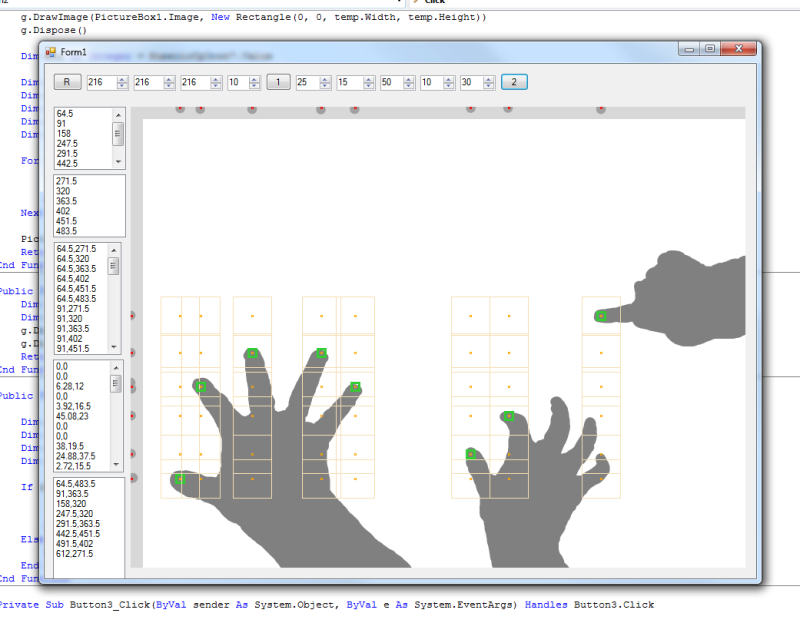Focus the 25 numeric field
The image size is (800, 623).
click(308, 82)
